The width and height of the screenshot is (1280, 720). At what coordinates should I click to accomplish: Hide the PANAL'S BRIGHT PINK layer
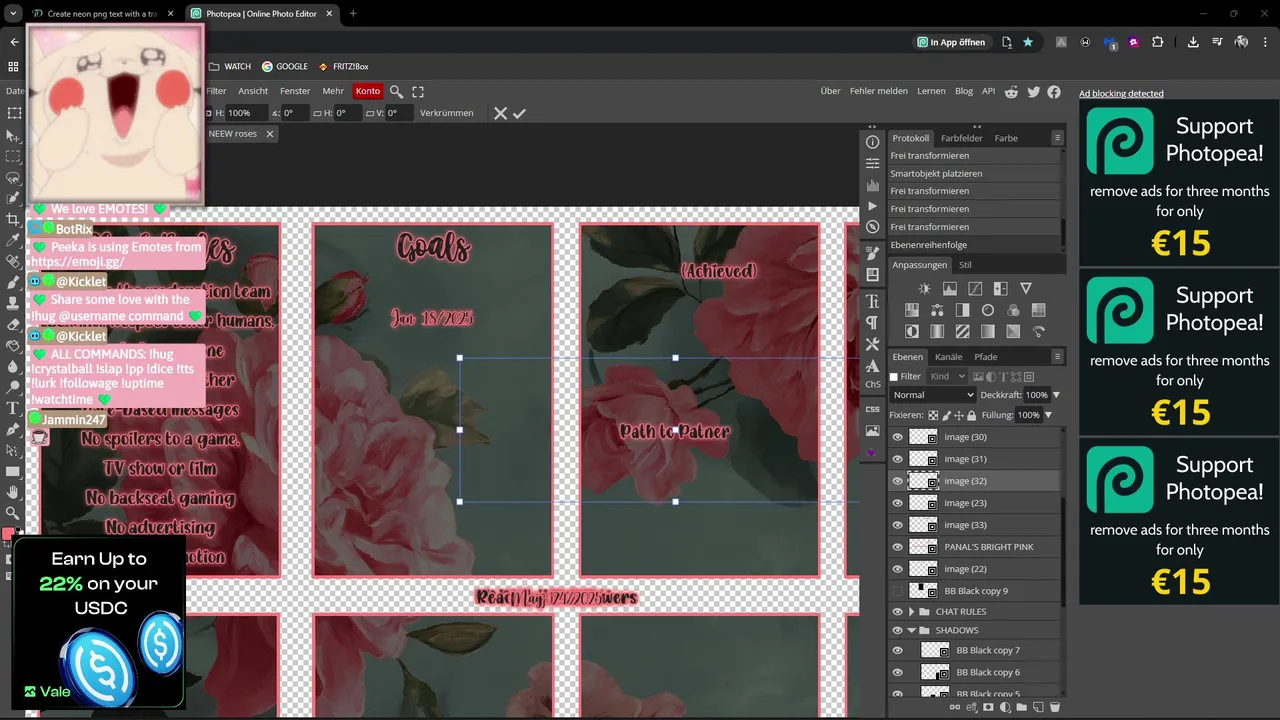click(x=897, y=547)
